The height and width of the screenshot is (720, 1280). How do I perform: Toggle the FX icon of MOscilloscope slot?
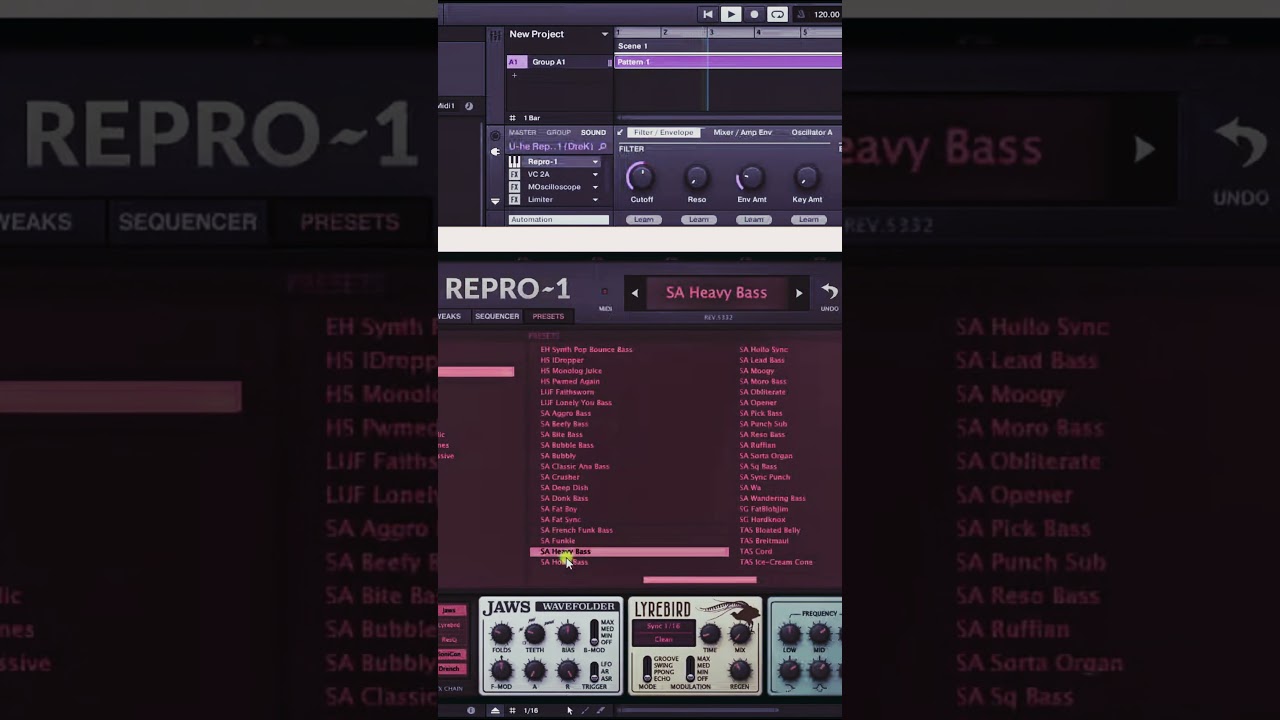coord(515,187)
